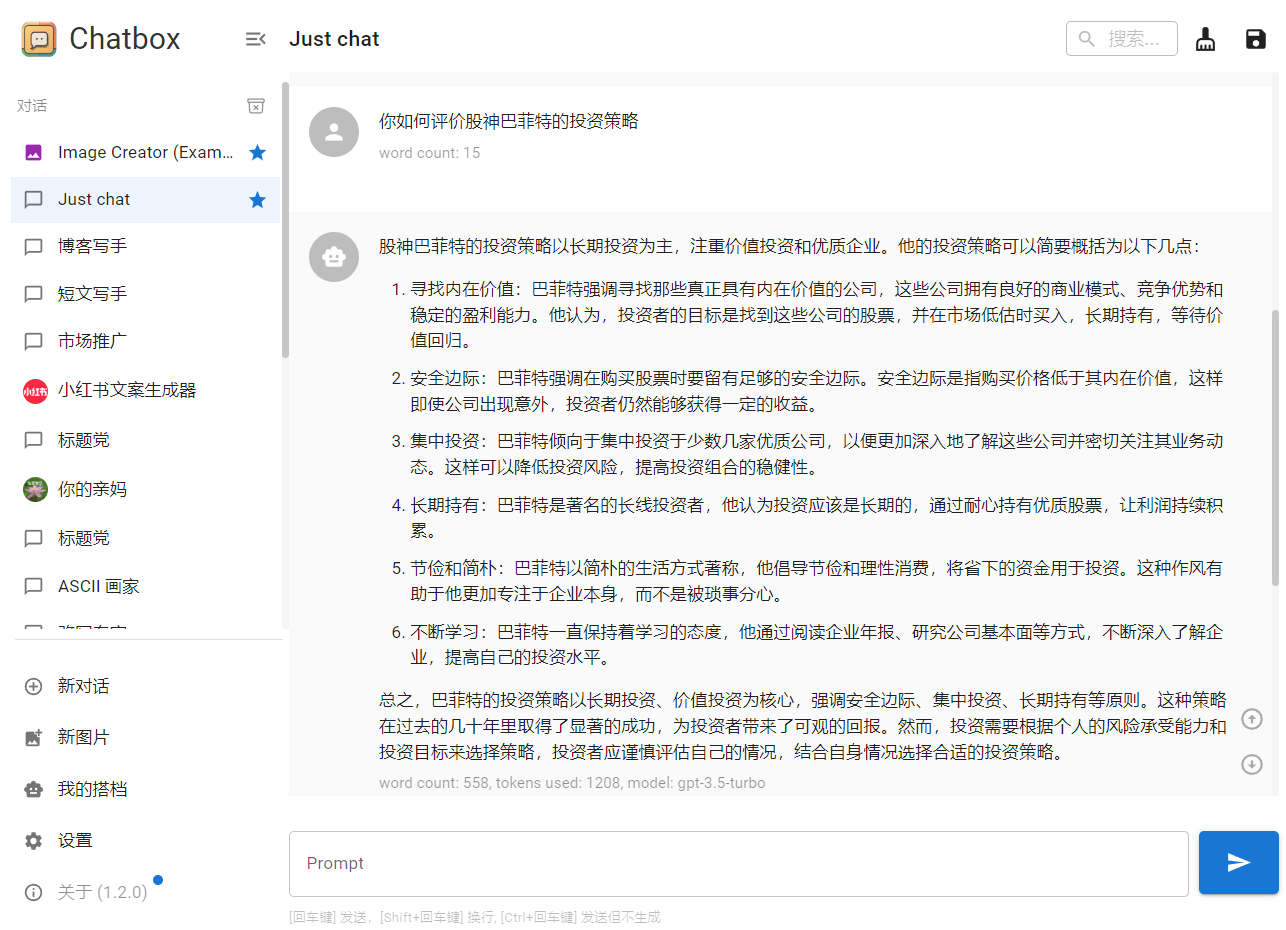Screen dimensions: 1286x930
Task: Create a new image via 新图片
Action: (x=83, y=737)
